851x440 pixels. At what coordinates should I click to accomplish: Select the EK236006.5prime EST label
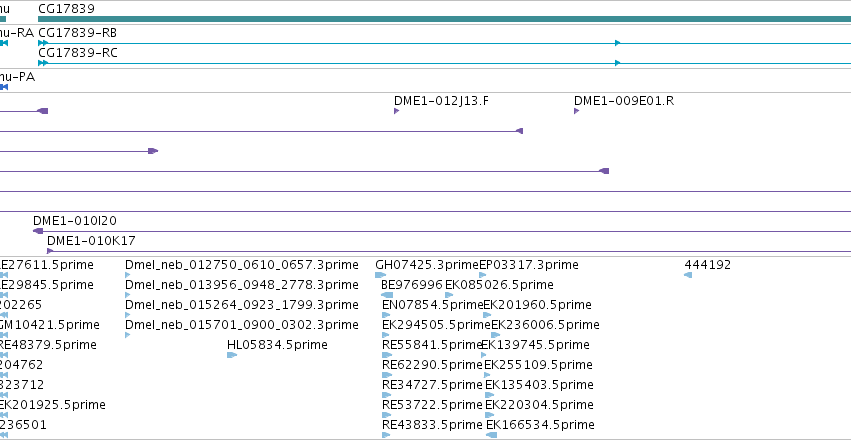(545, 324)
